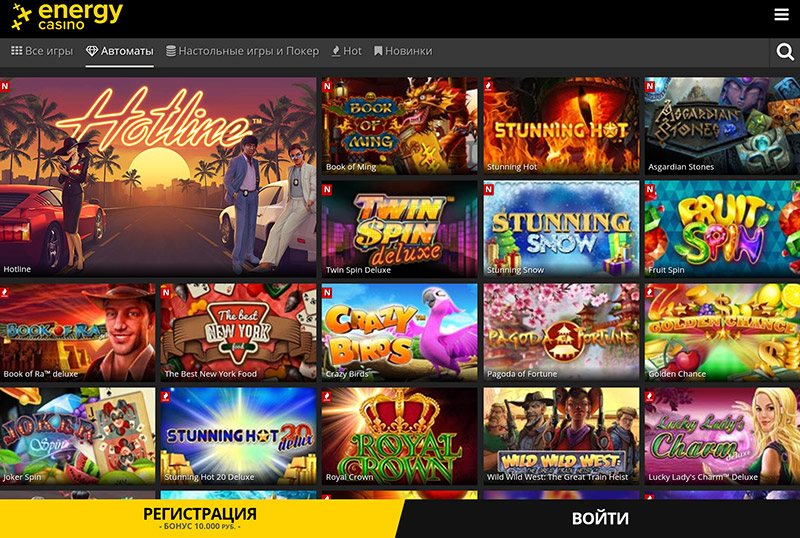Click the diamond icon beside Автоматы
Screen dimensions: 800x538
92,51
